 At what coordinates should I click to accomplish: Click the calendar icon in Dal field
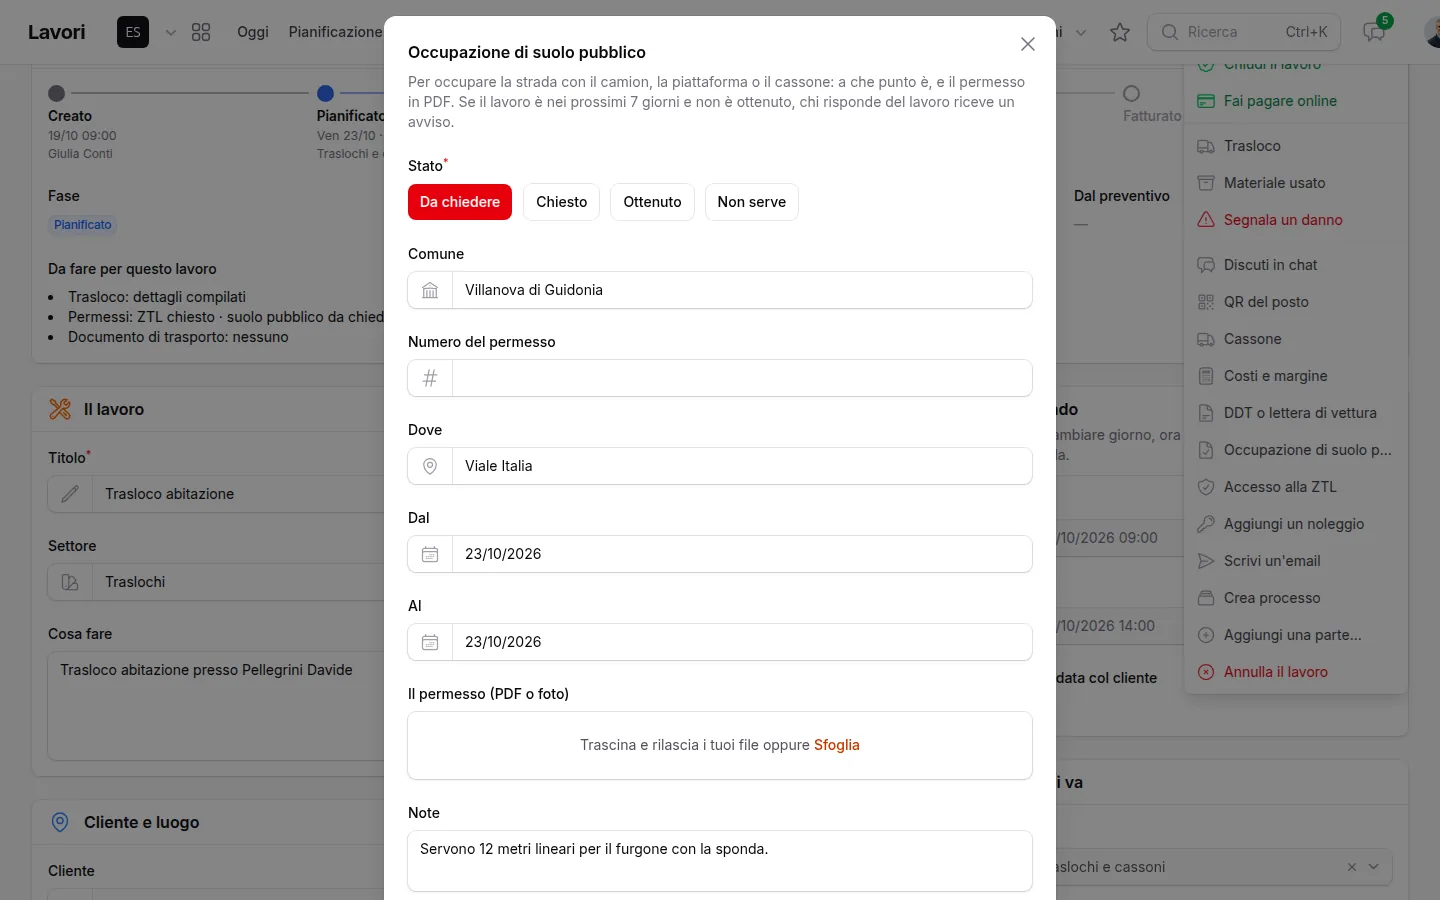[x=430, y=554]
